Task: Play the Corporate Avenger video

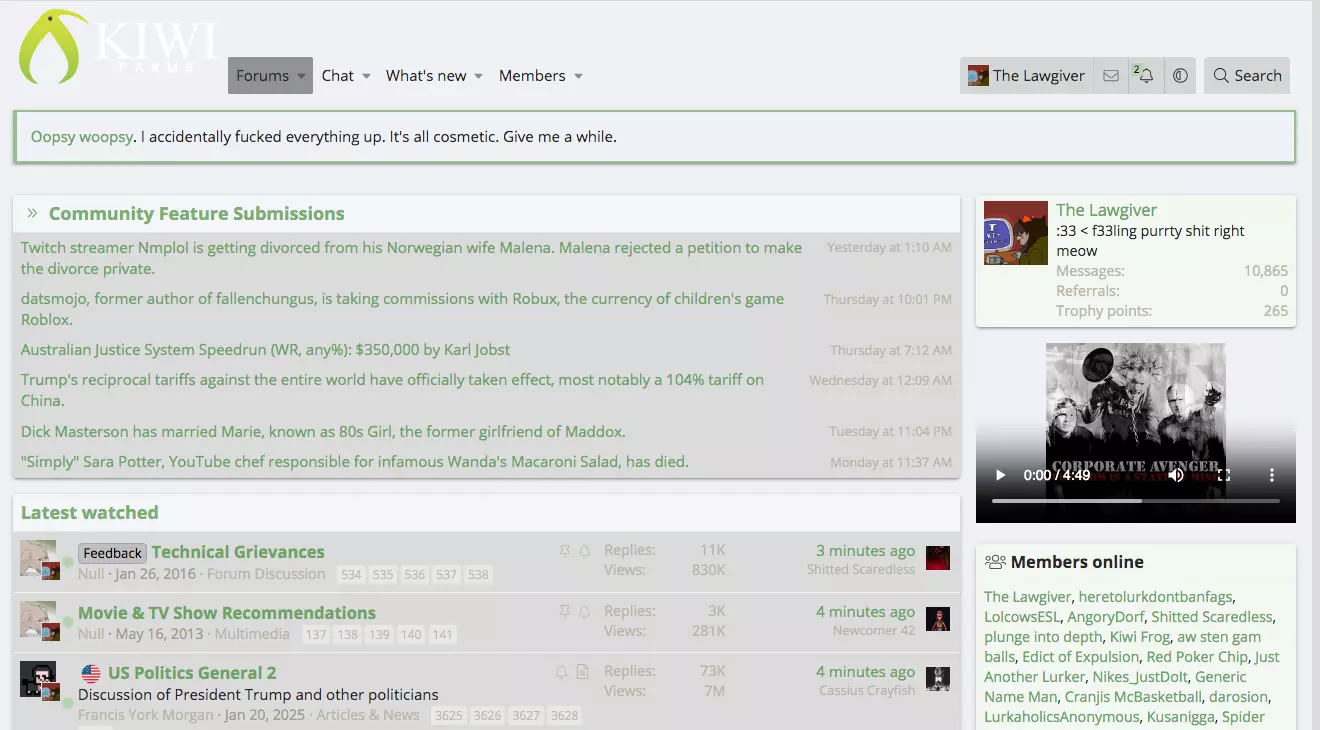Action: pos(1000,475)
